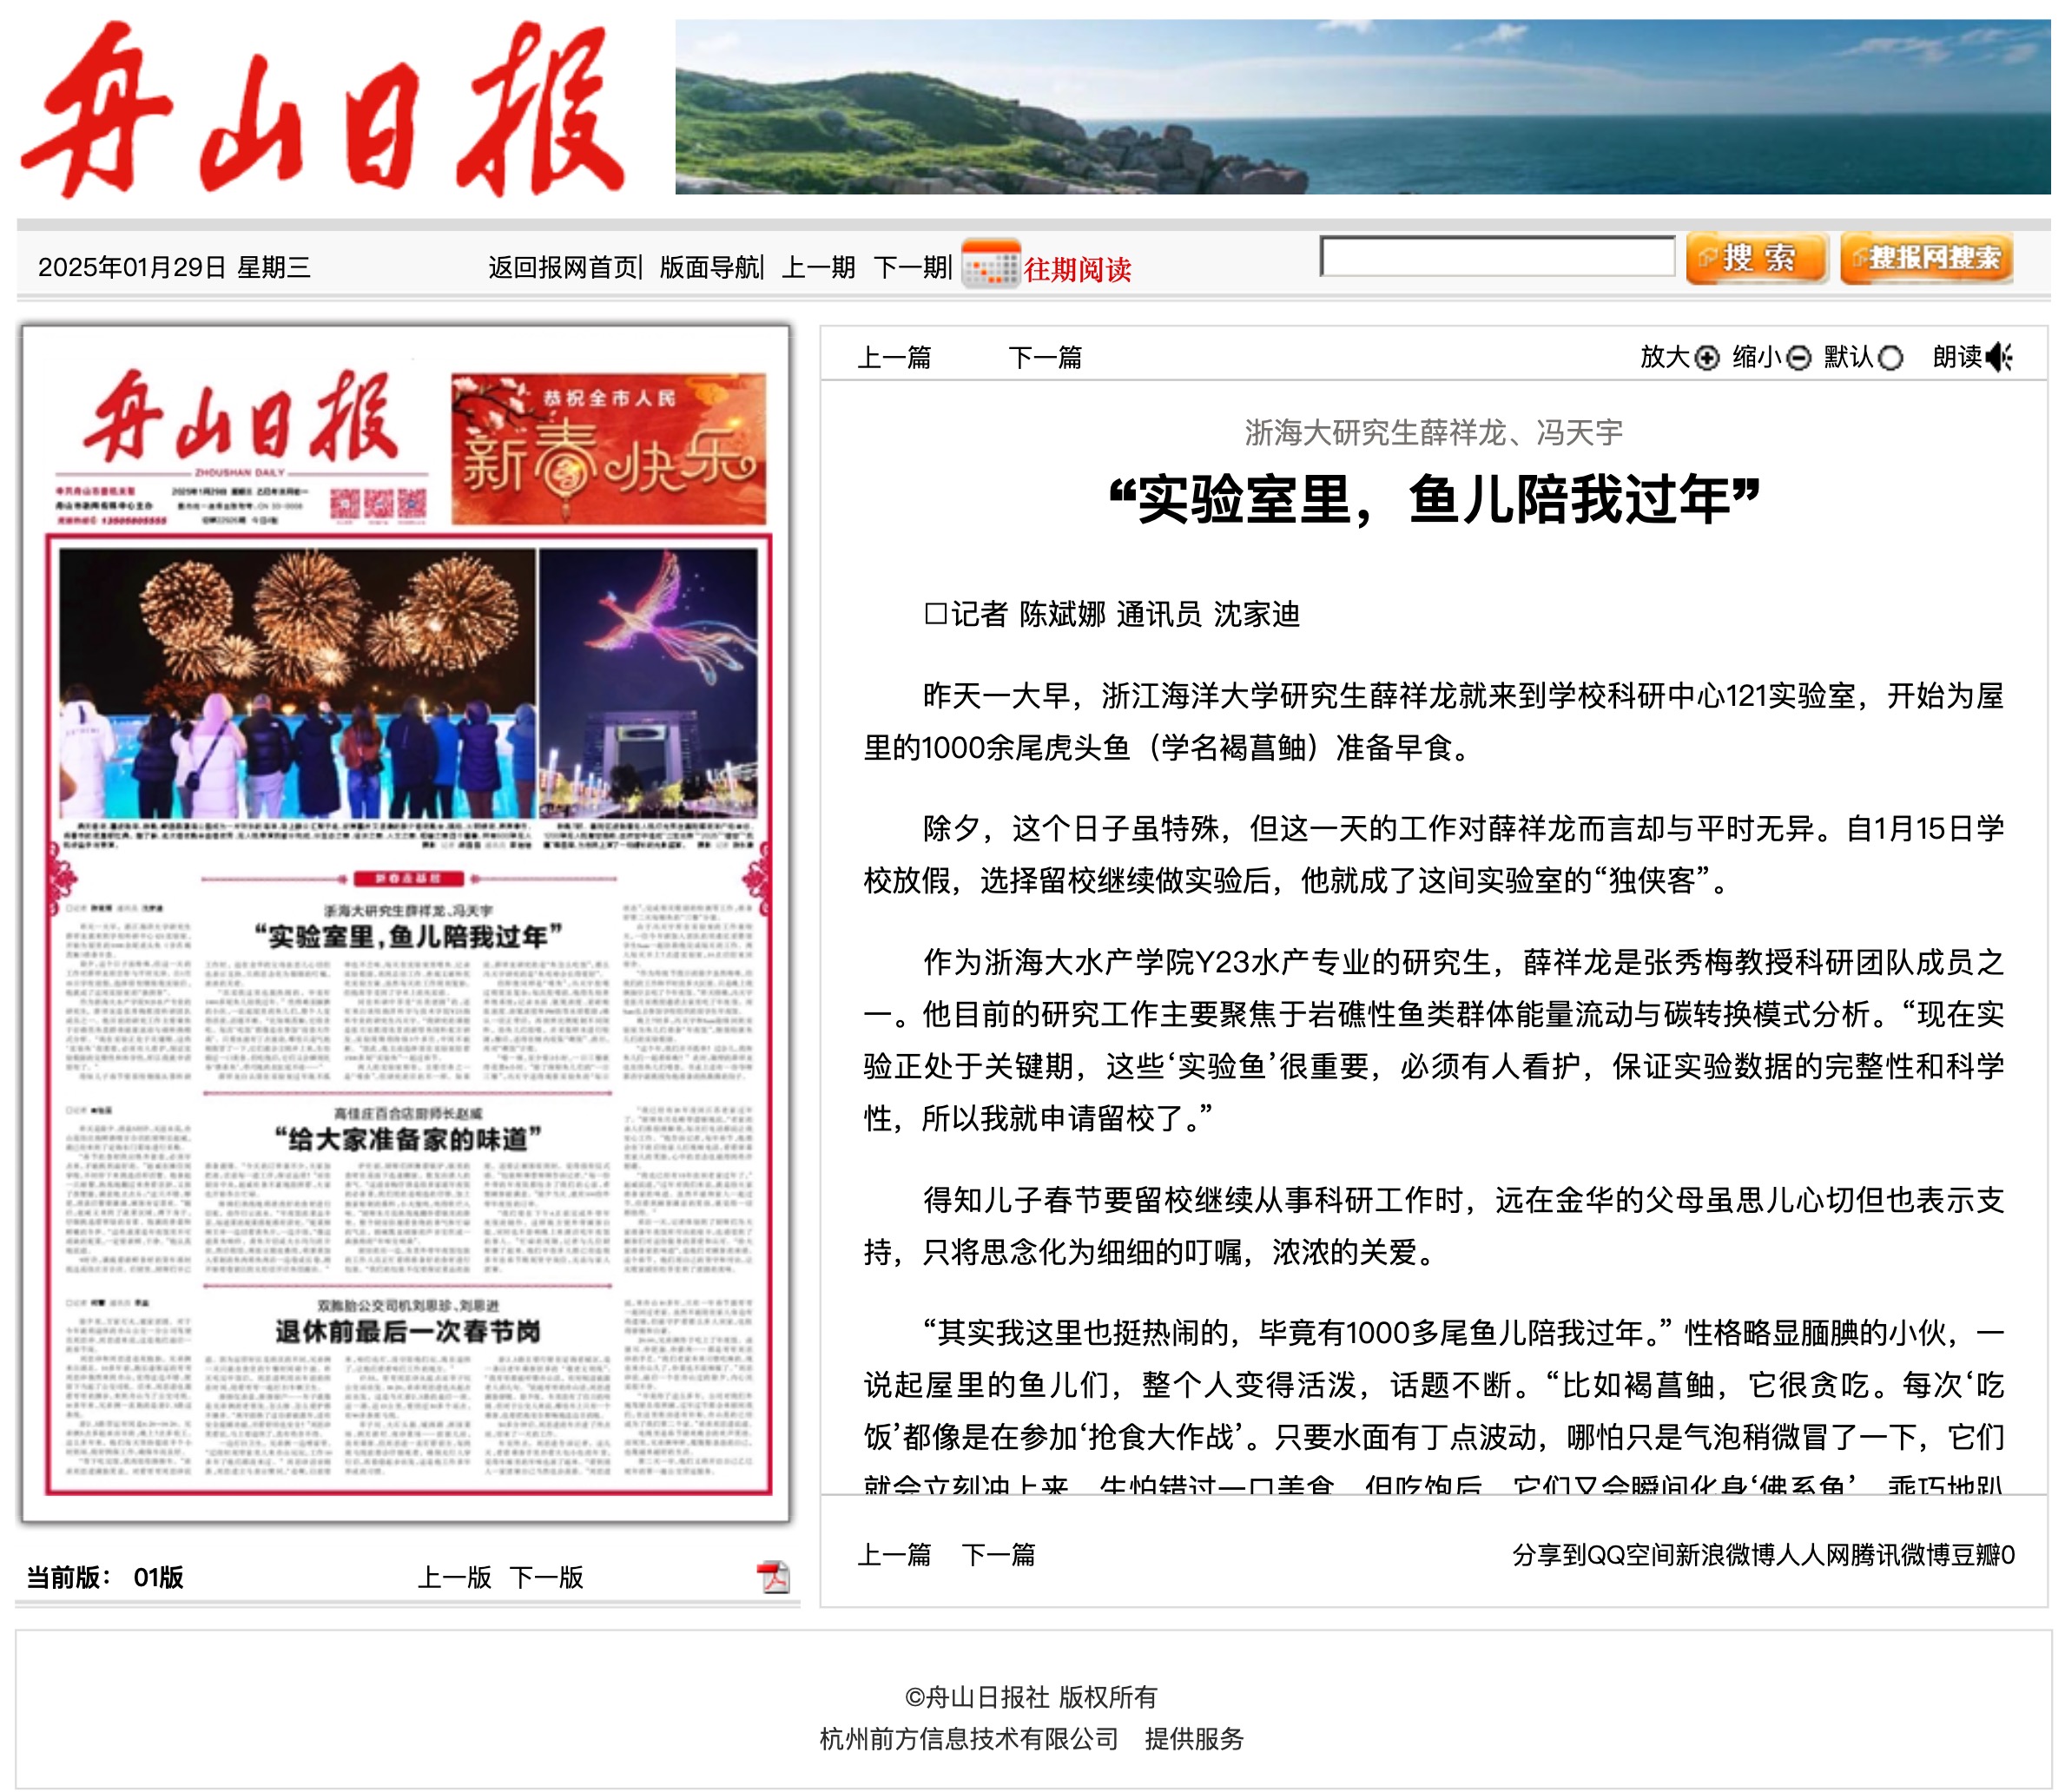Click ©舟山日报社 版权所有 footer text
This screenshot has height=1792, width=2065.
point(1031,1697)
